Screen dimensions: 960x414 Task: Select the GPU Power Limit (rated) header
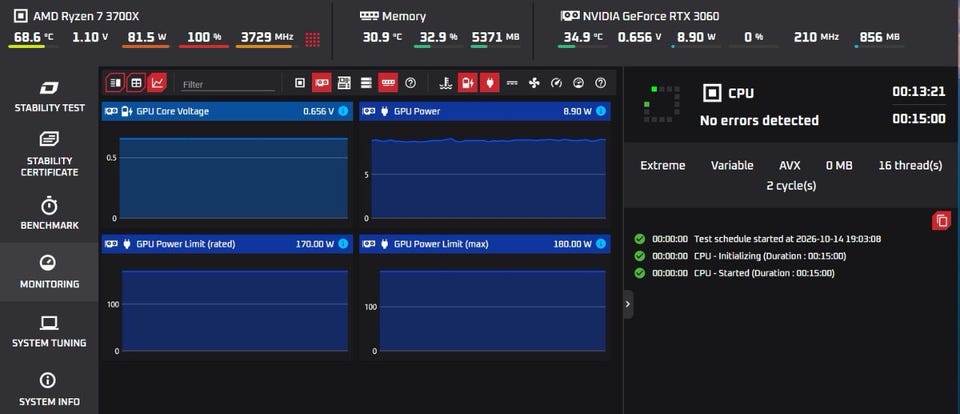[x=227, y=244]
